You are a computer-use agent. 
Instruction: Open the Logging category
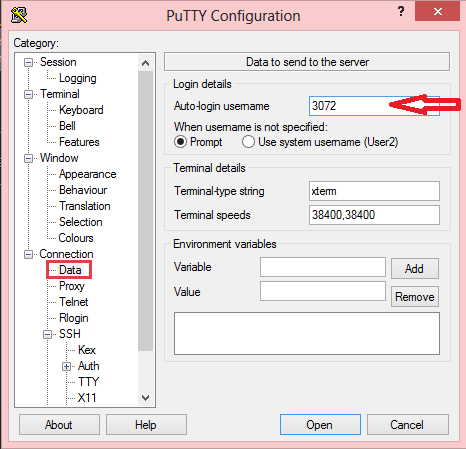[x=78, y=78]
